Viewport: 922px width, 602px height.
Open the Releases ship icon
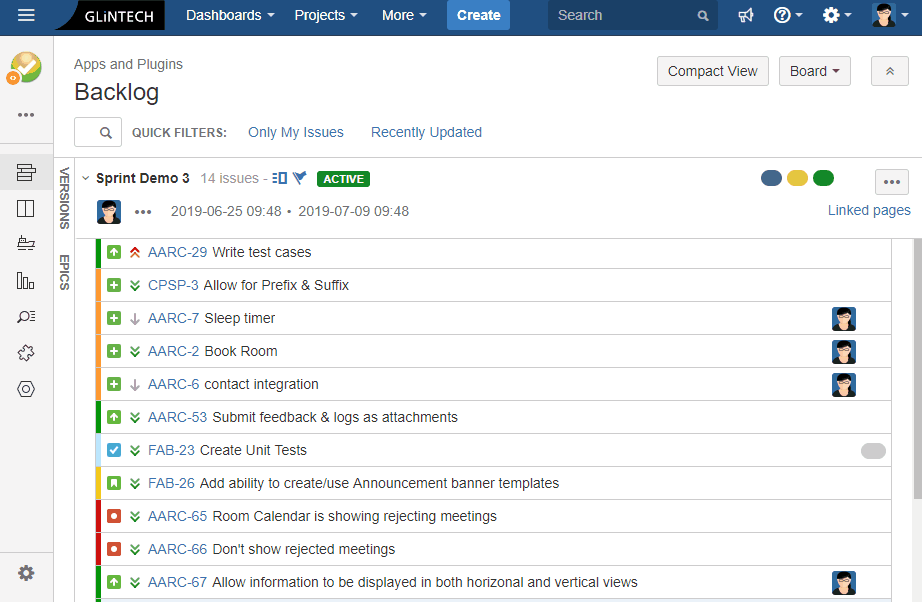26,243
